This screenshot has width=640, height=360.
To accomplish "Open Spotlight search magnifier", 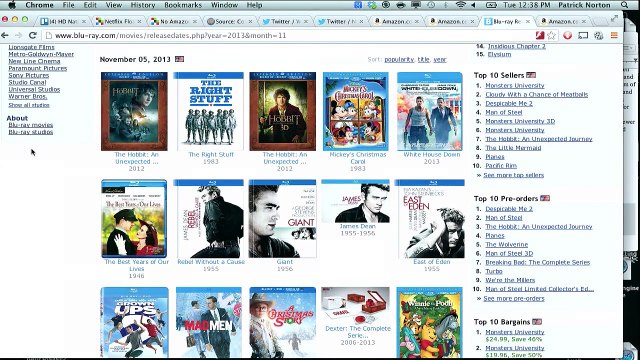I will [x=624, y=5].
